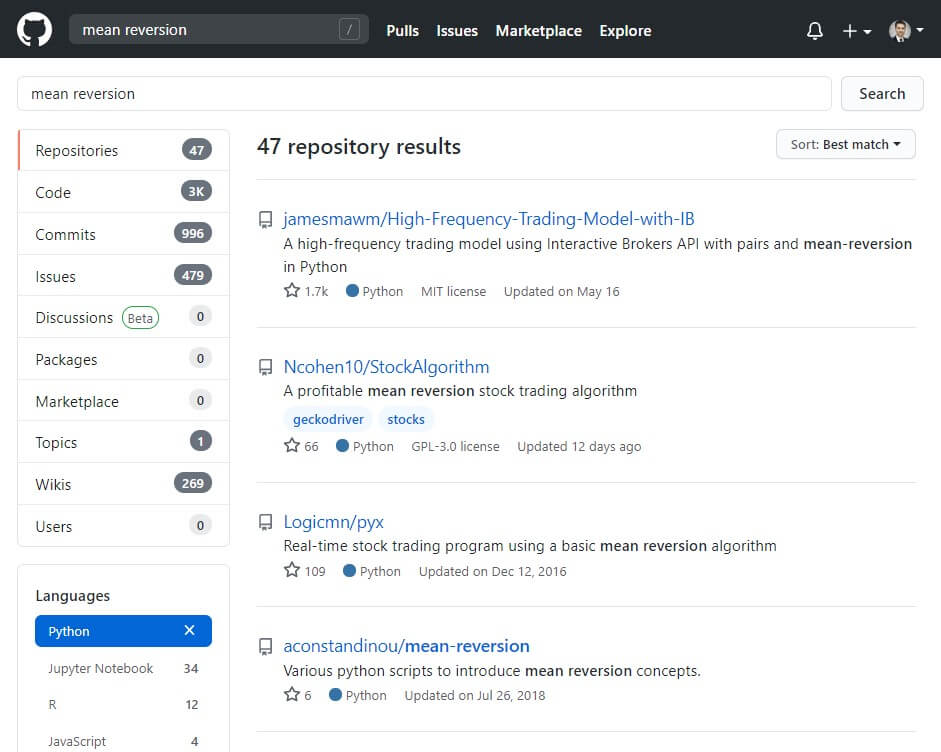Click the Search button
The image size is (941, 752).
[x=882, y=94]
